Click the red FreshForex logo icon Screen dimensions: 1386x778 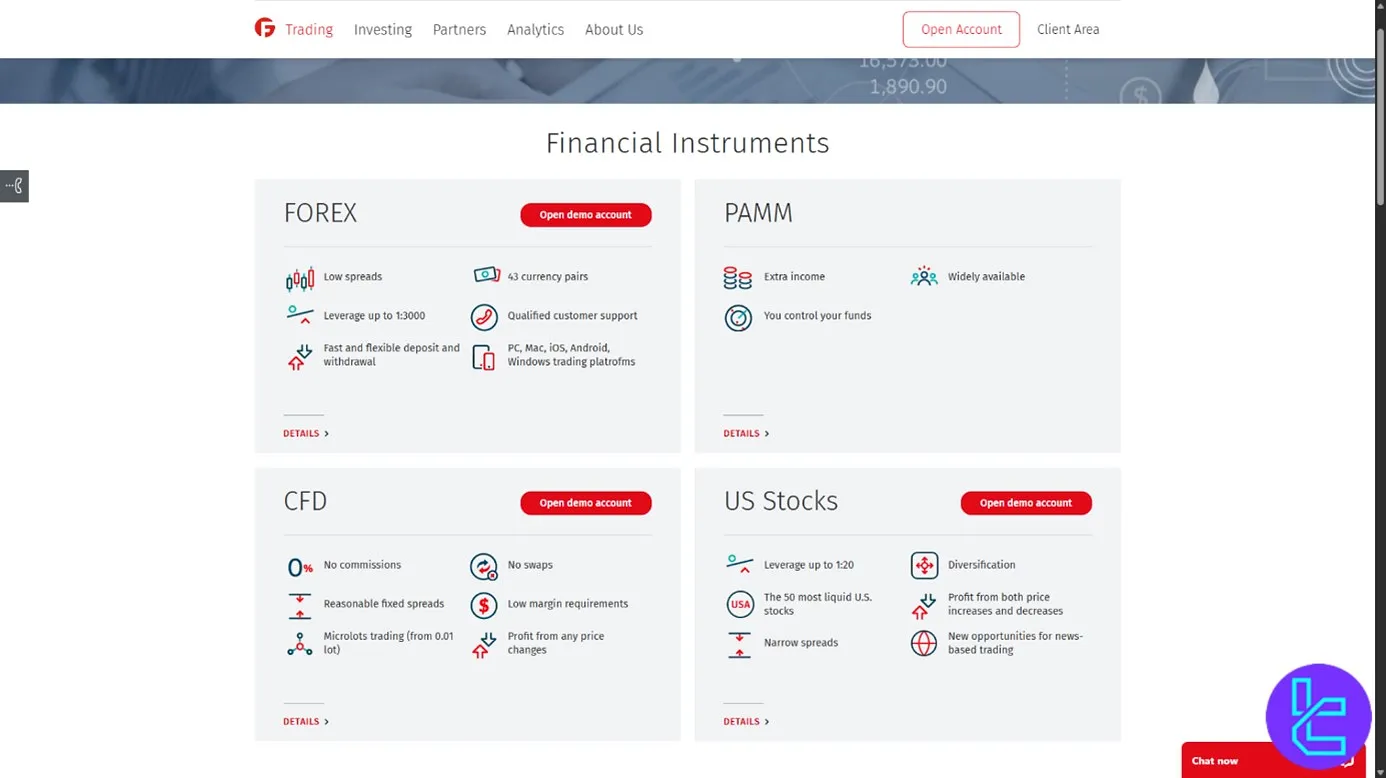pyautogui.click(x=265, y=29)
